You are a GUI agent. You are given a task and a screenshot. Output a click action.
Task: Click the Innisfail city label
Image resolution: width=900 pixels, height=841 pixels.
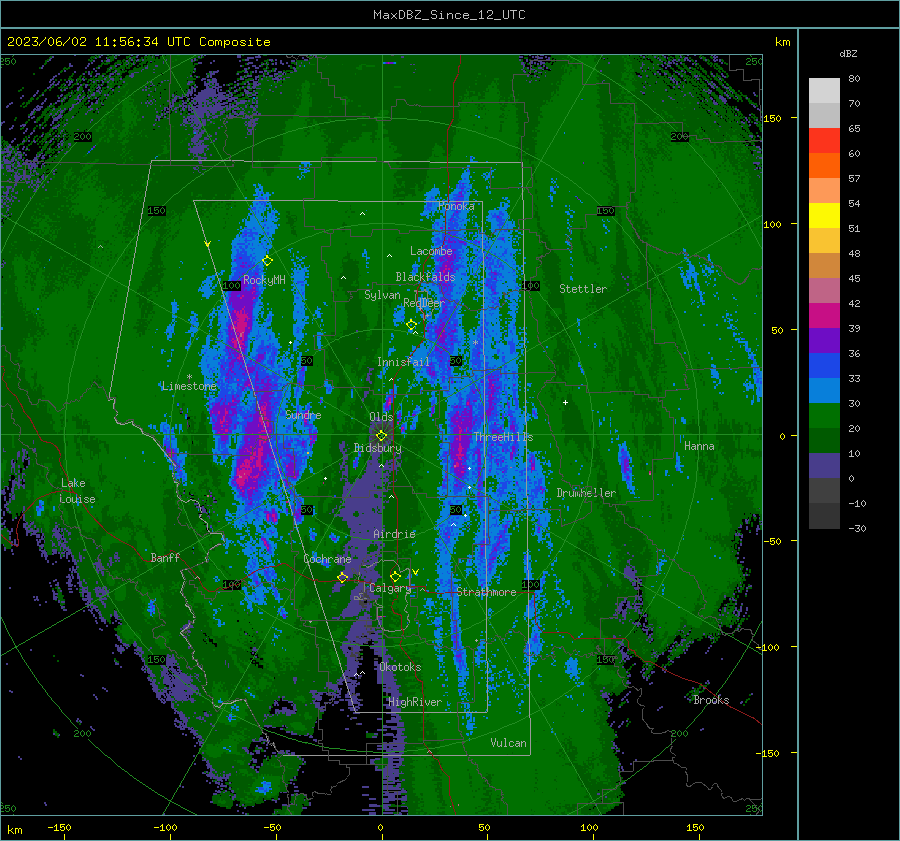tap(403, 362)
